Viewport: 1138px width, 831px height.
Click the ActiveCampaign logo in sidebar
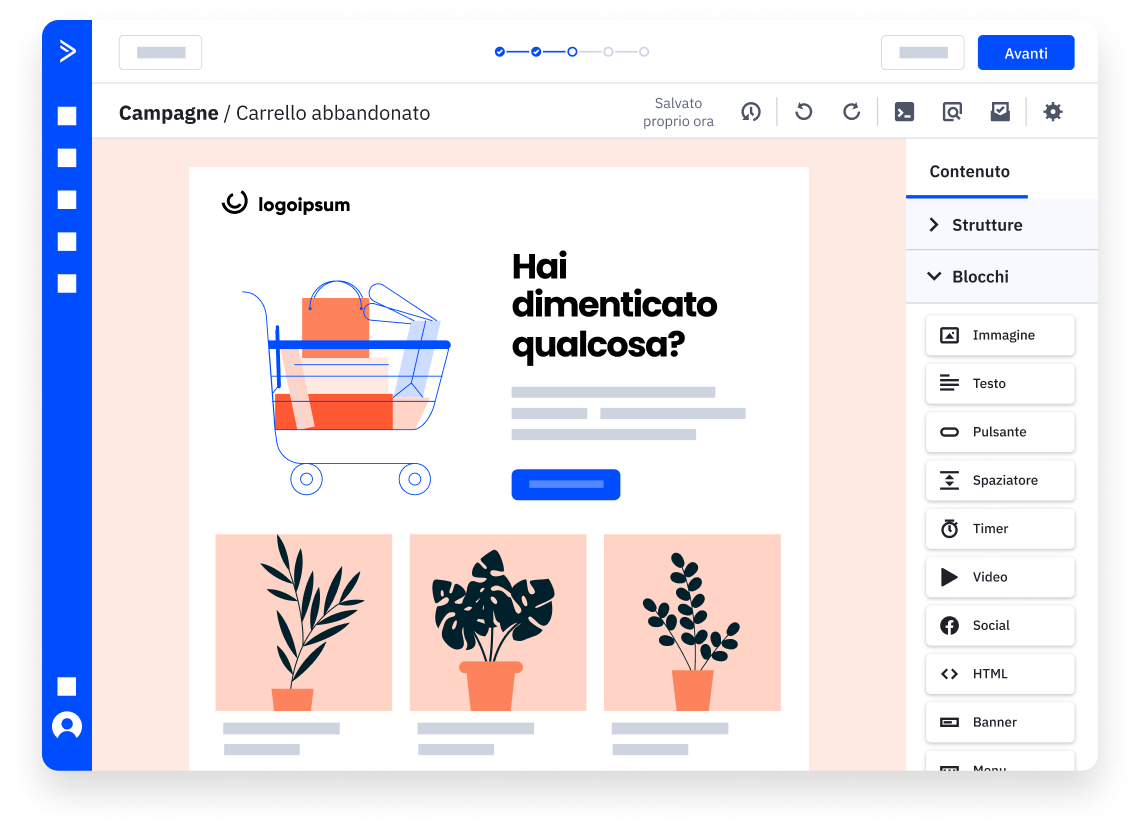coord(67,52)
